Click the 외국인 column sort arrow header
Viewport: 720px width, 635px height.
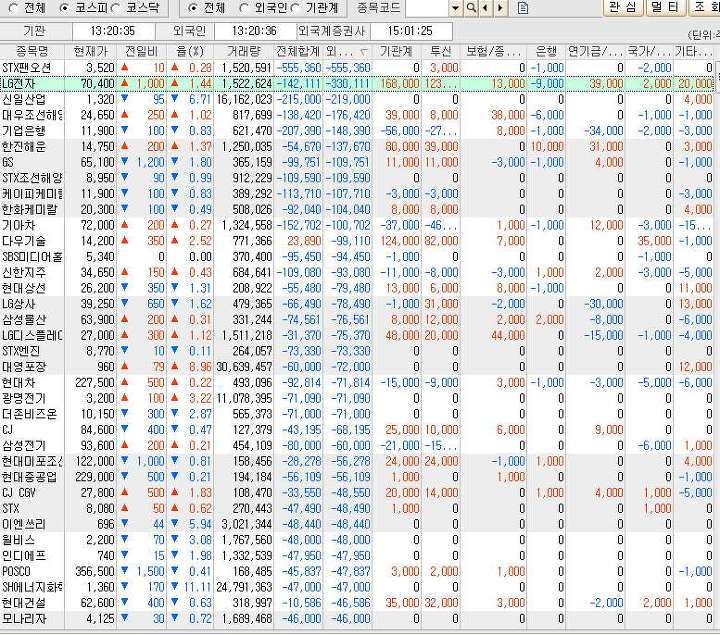[348, 51]
